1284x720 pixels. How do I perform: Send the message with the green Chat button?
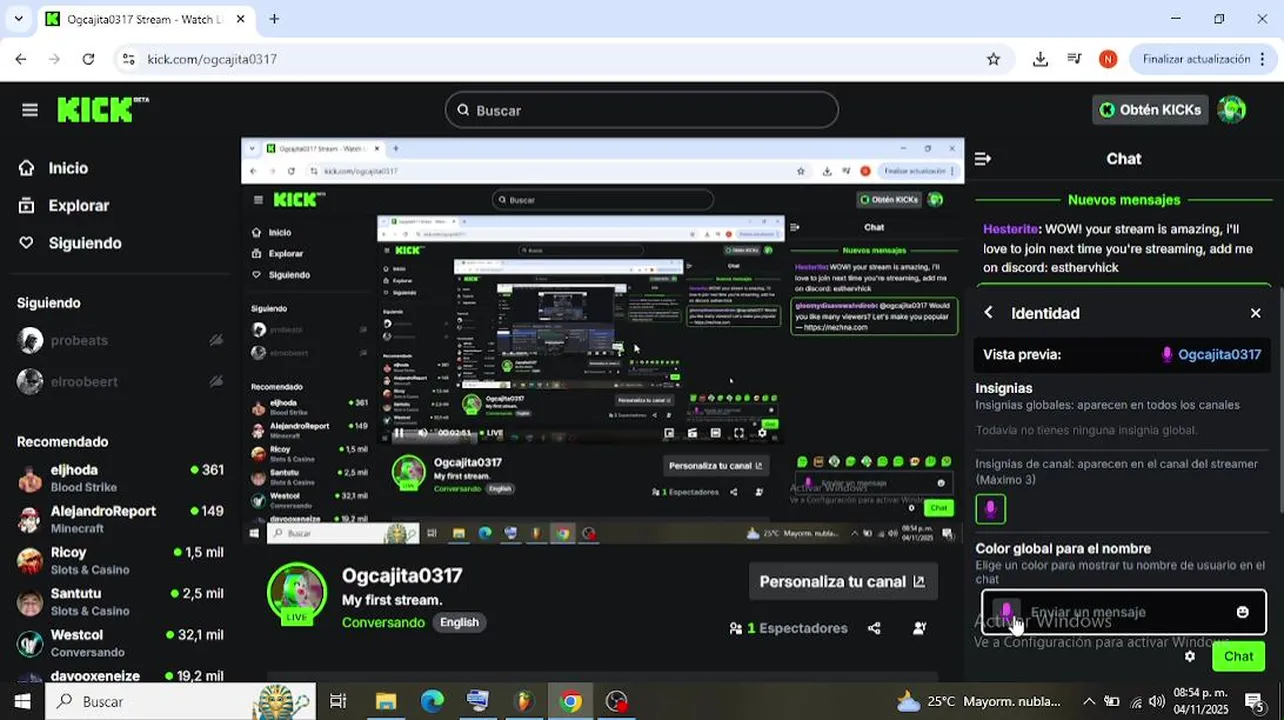point(1238,656)
